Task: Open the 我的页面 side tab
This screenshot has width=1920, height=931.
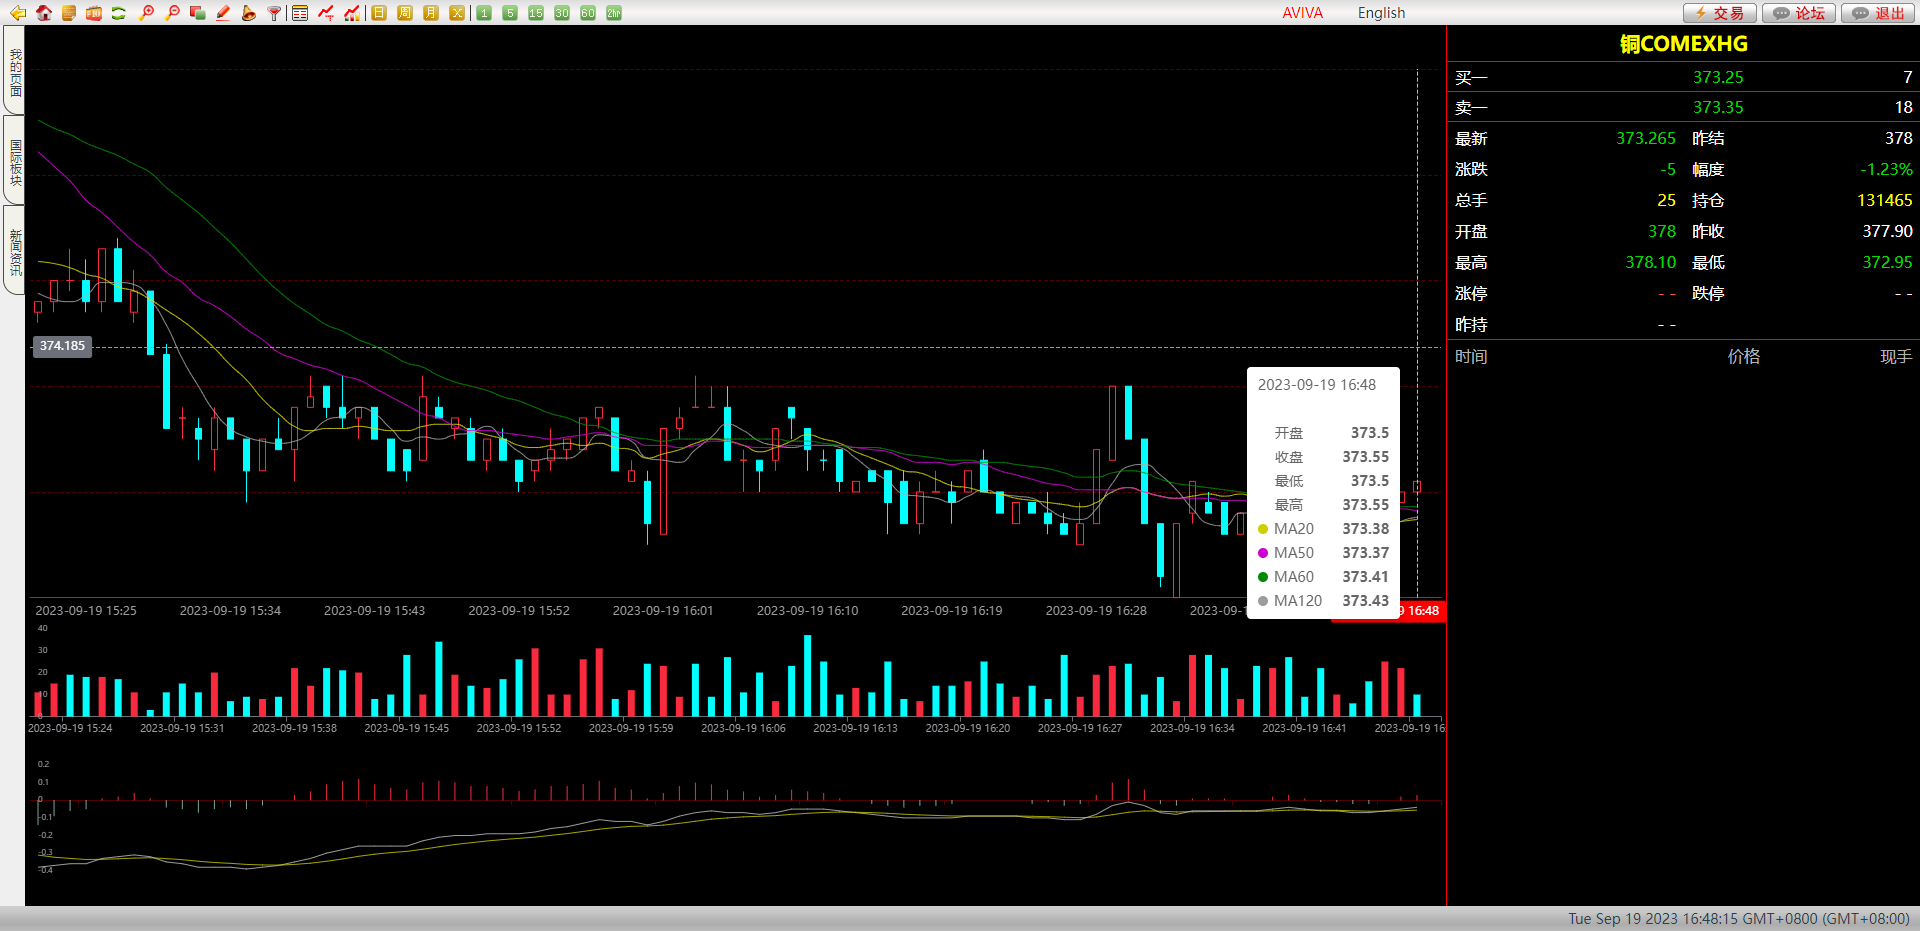Action: coord(15,72)
